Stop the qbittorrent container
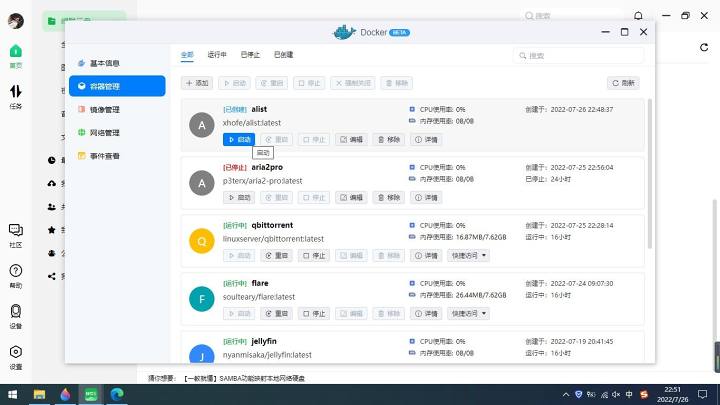The image size is (720, 405). (x=314, y=255)
